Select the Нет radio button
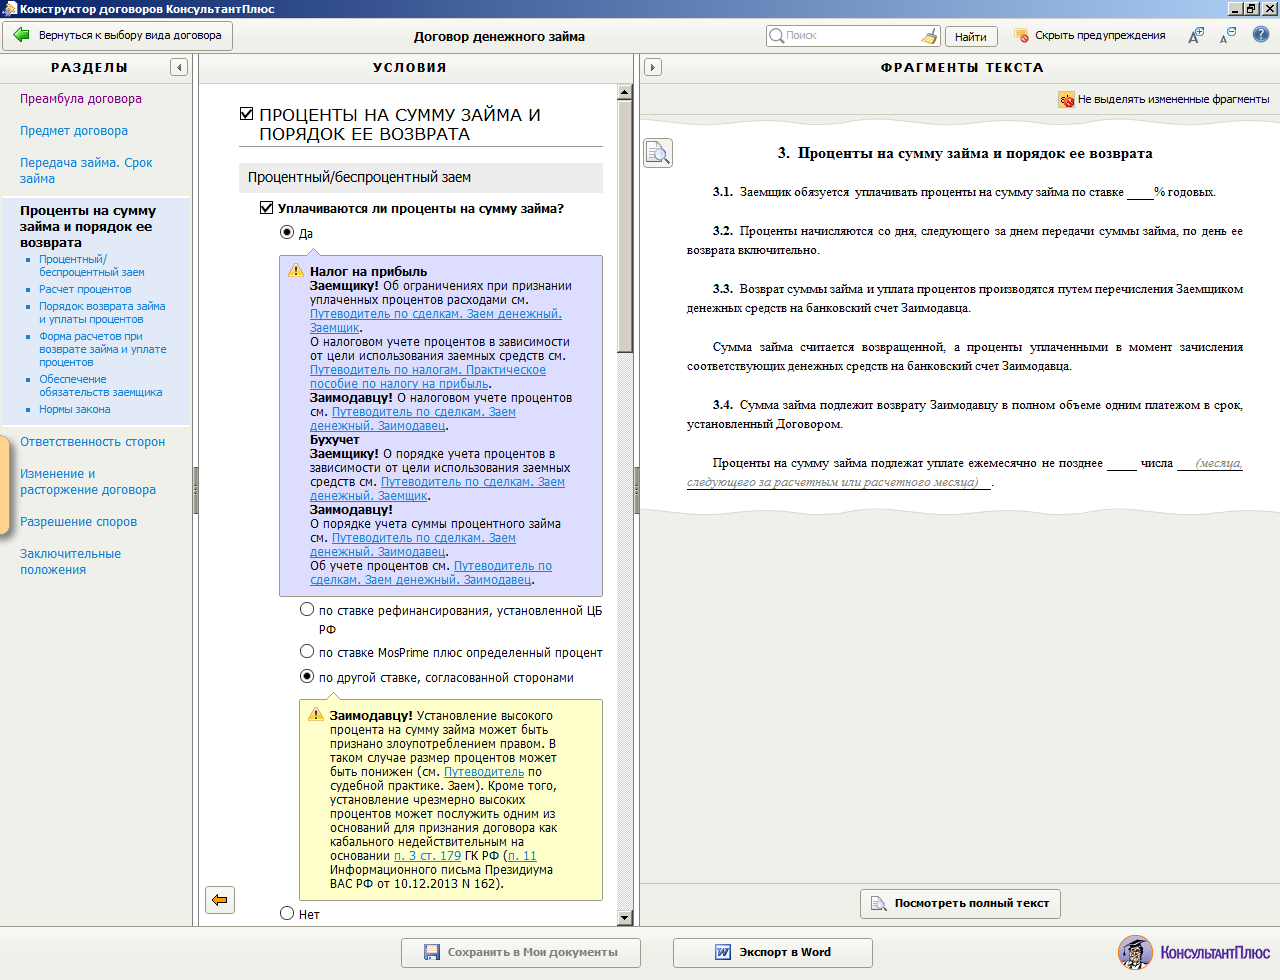 click(x=287, y=913)
